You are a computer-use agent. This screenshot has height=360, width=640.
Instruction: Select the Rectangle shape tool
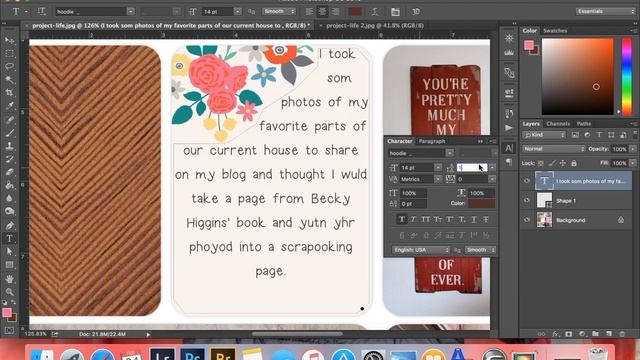[9, 265]
